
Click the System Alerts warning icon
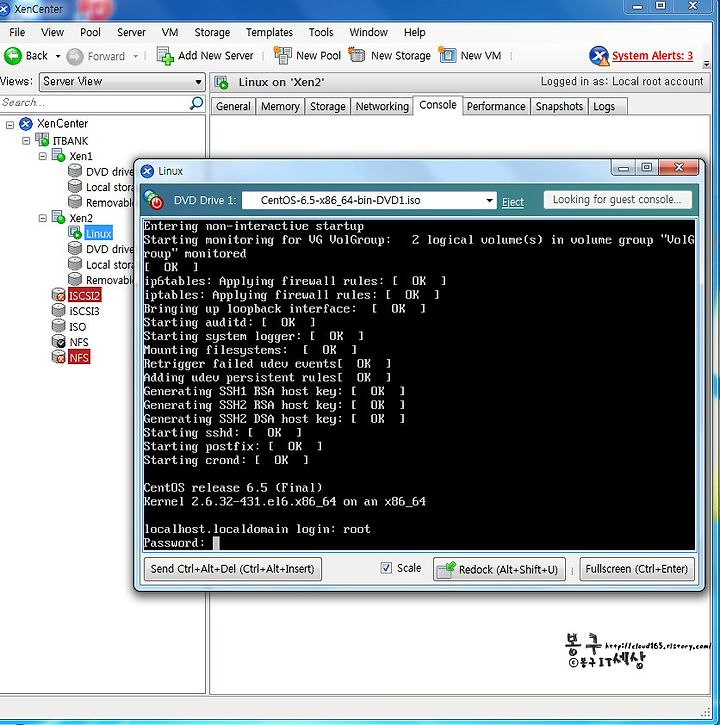click(x=599, y=56)
